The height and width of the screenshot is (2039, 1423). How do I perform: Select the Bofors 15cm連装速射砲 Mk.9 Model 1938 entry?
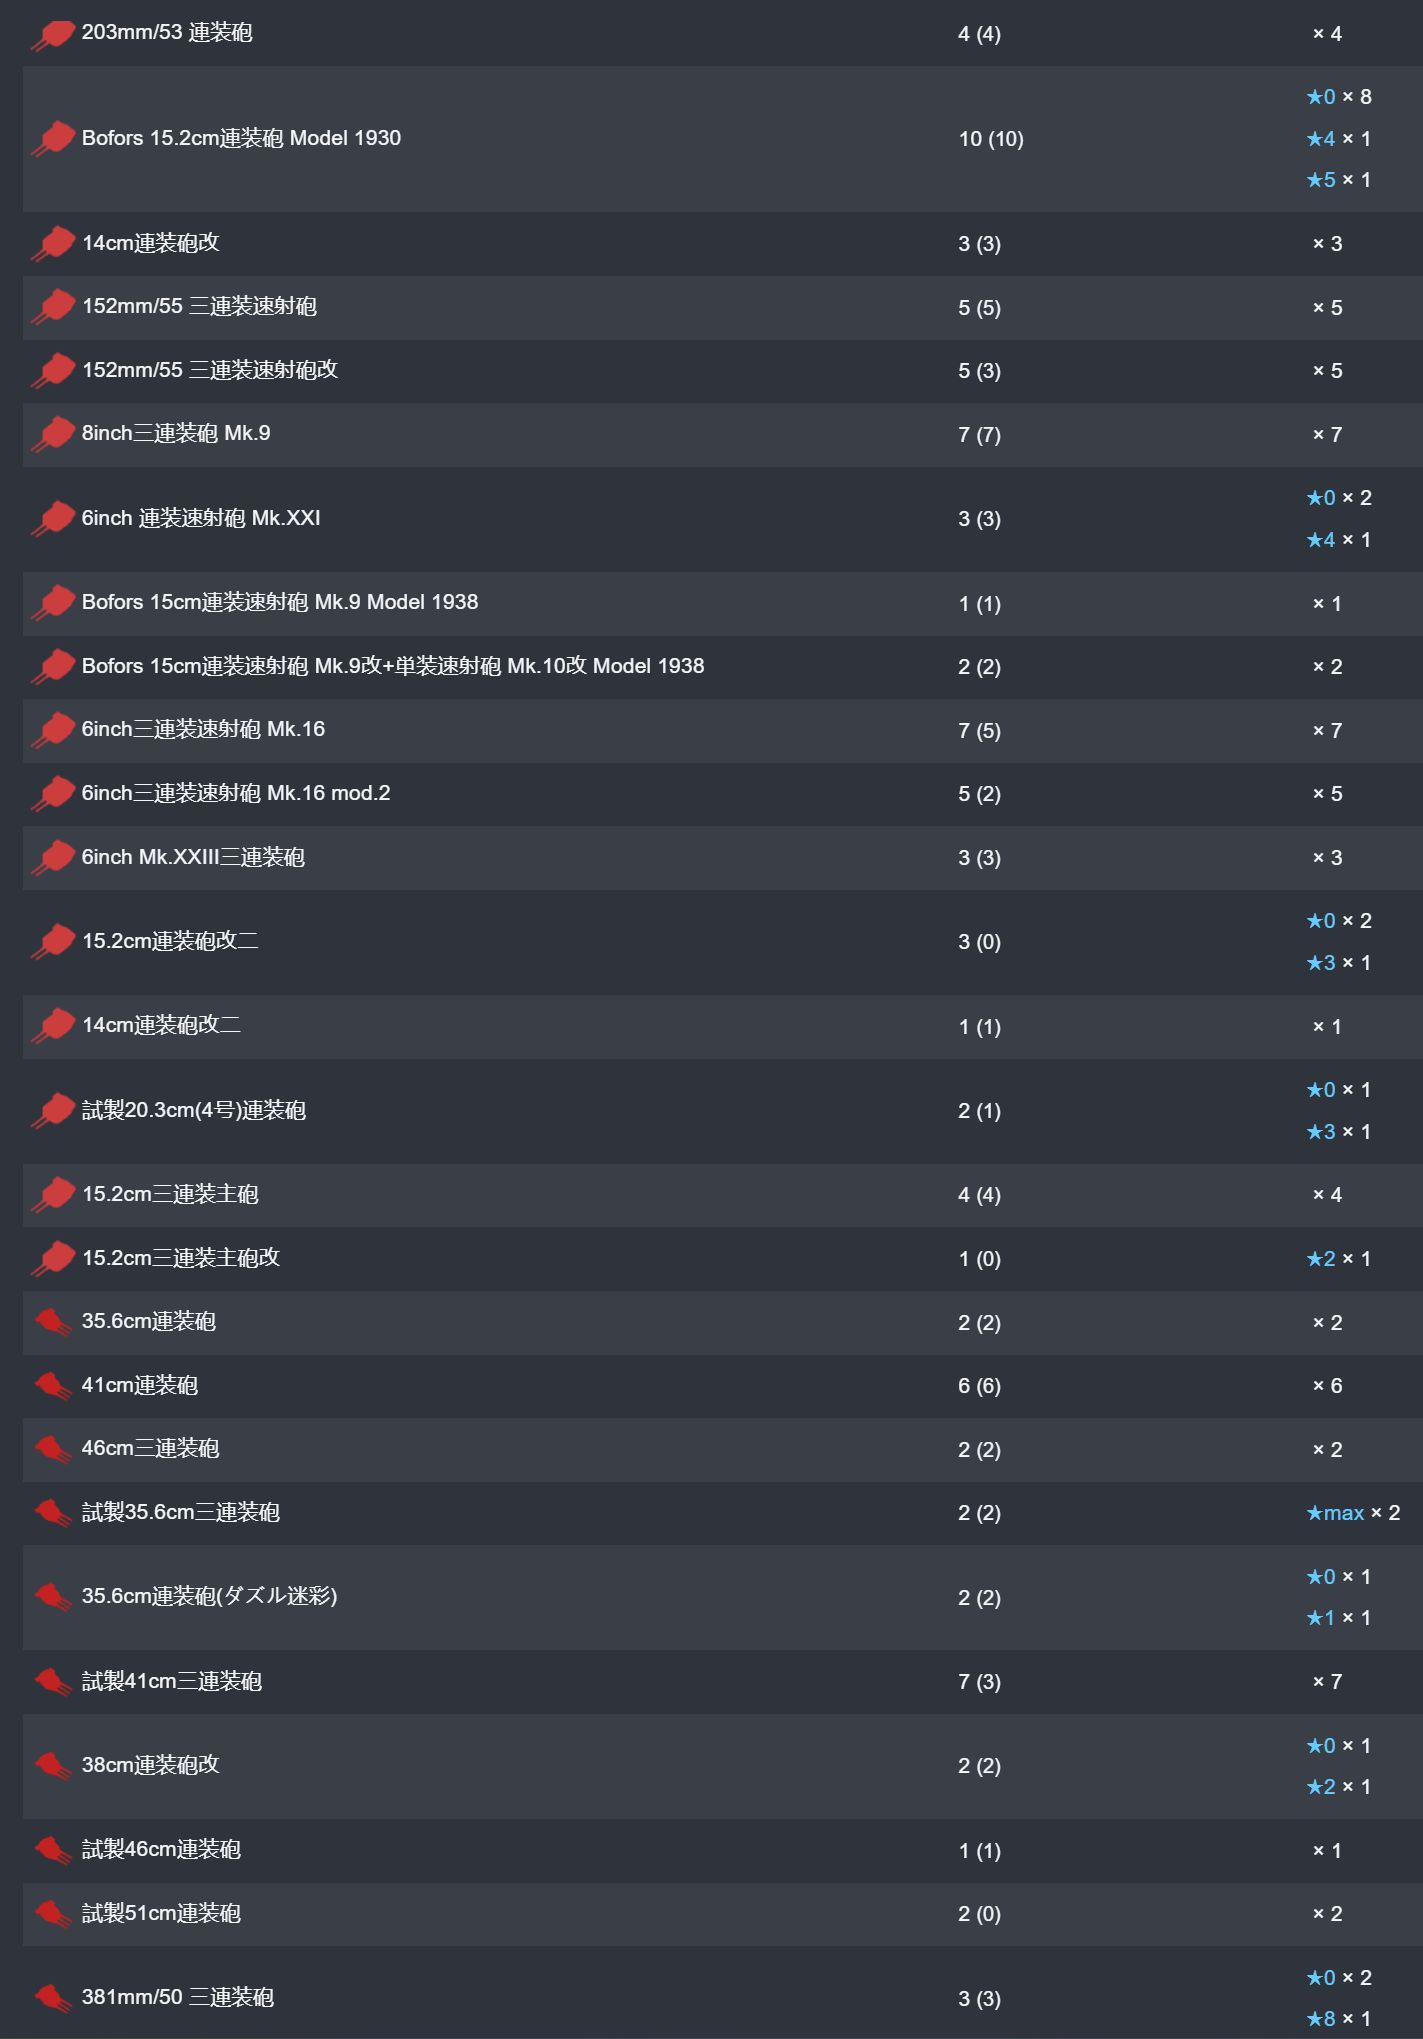click(x=280, y=602)
